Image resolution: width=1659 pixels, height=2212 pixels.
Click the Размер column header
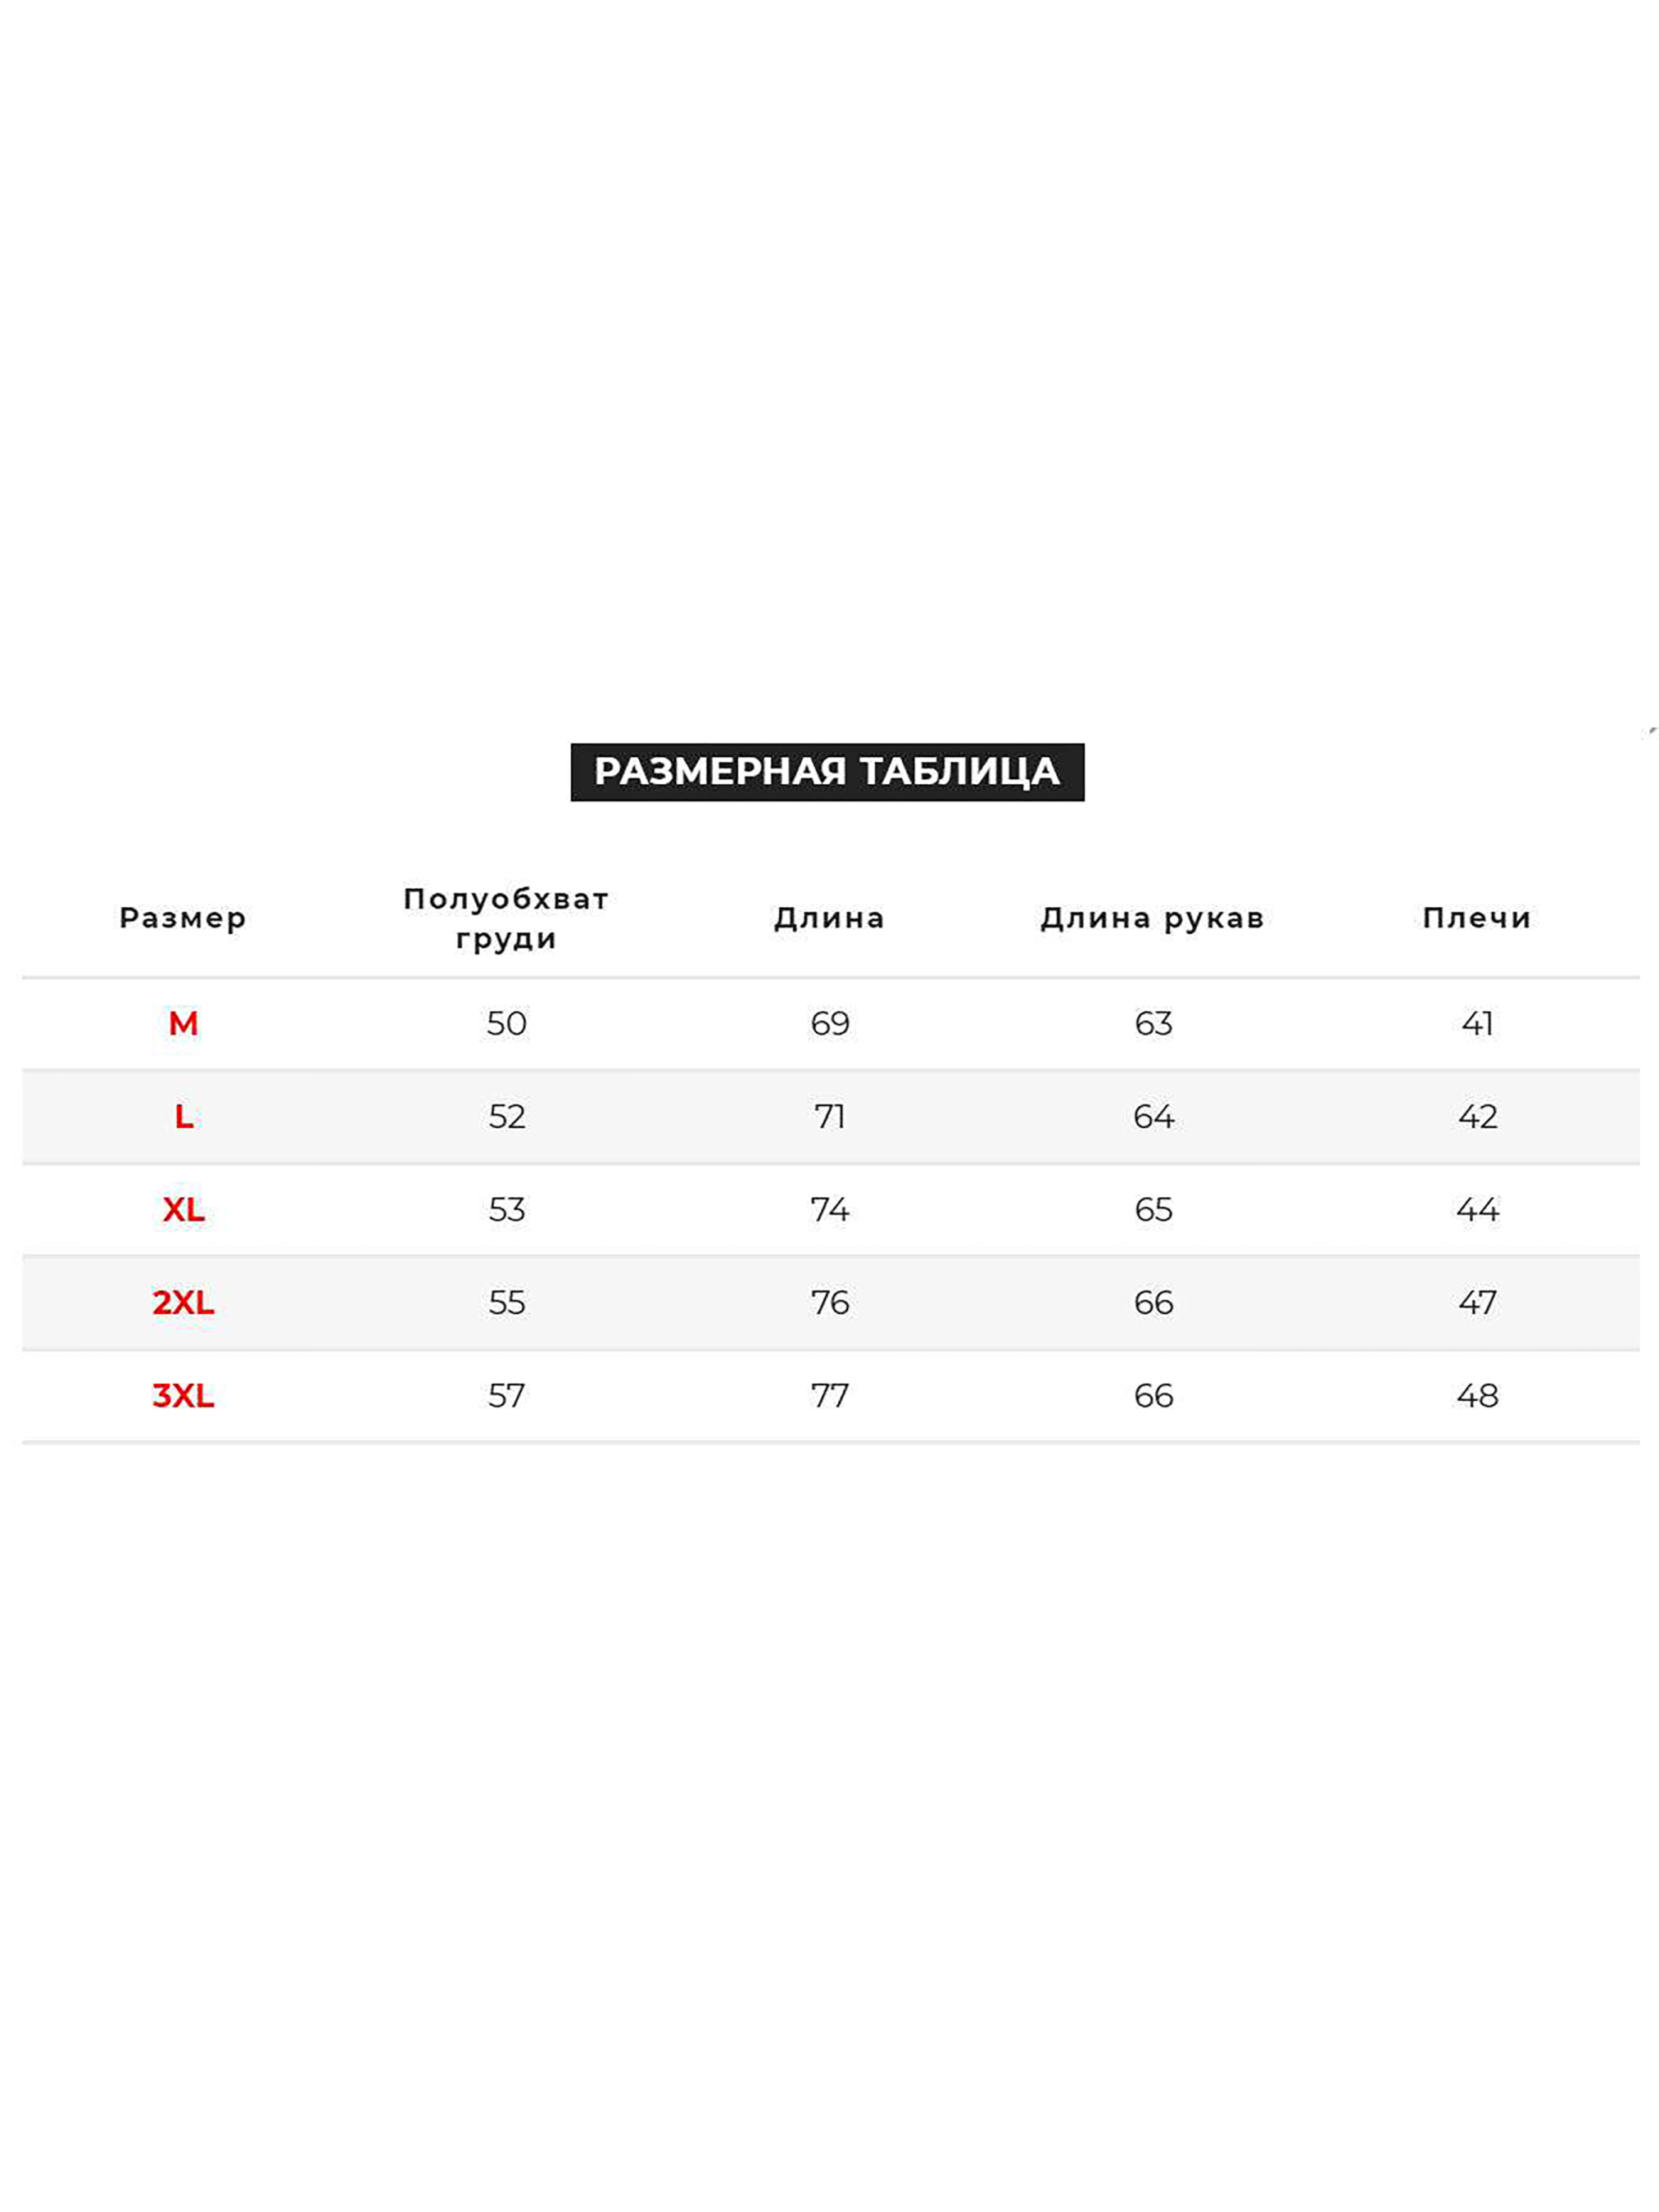tap(183, 918)
